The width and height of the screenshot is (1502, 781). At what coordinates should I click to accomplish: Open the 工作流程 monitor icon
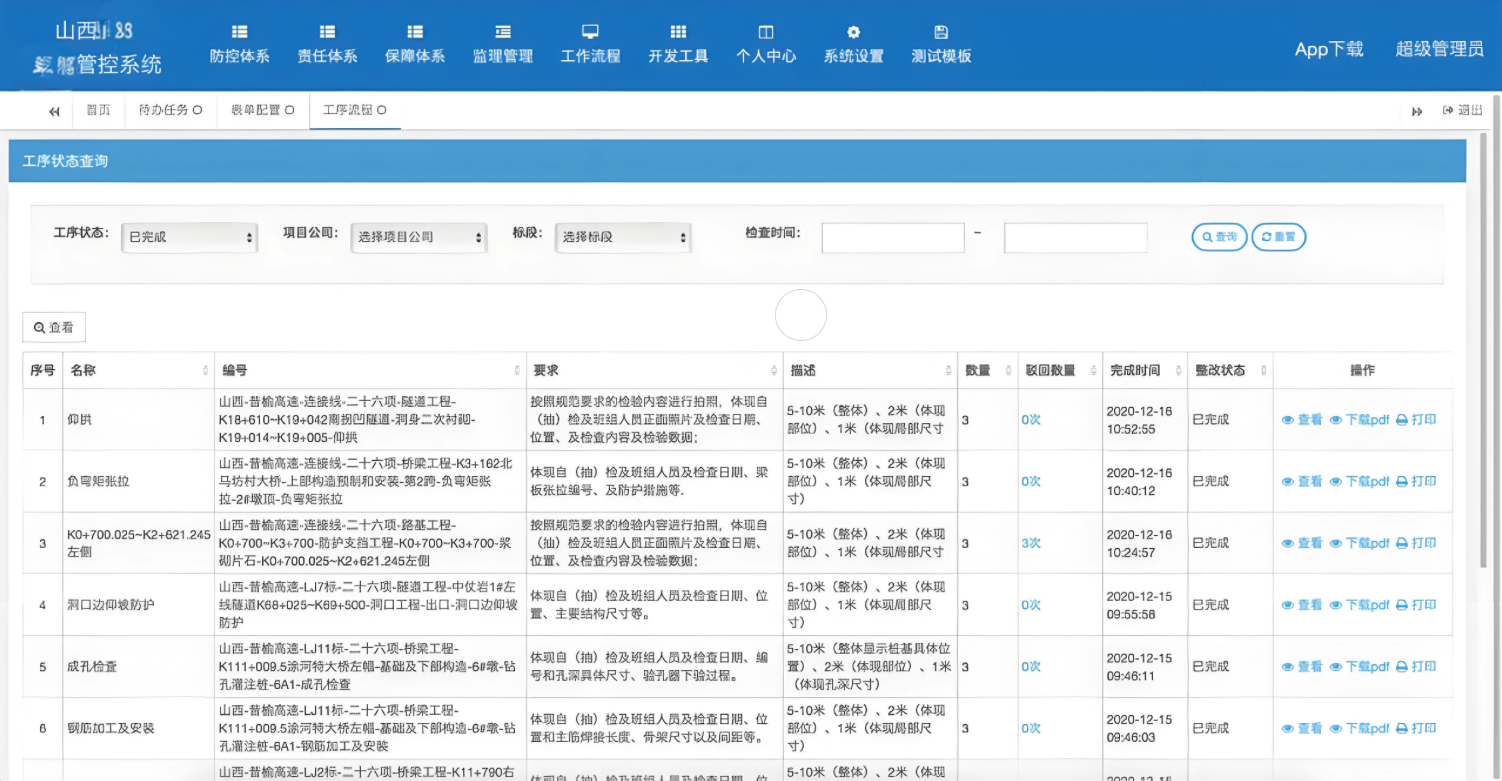pos(591,32)
